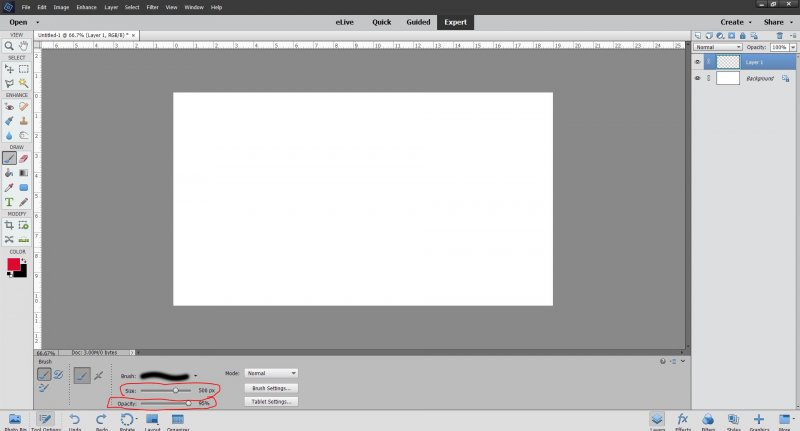Open the layer Opacity dropdown arrow

coord(793,47)
